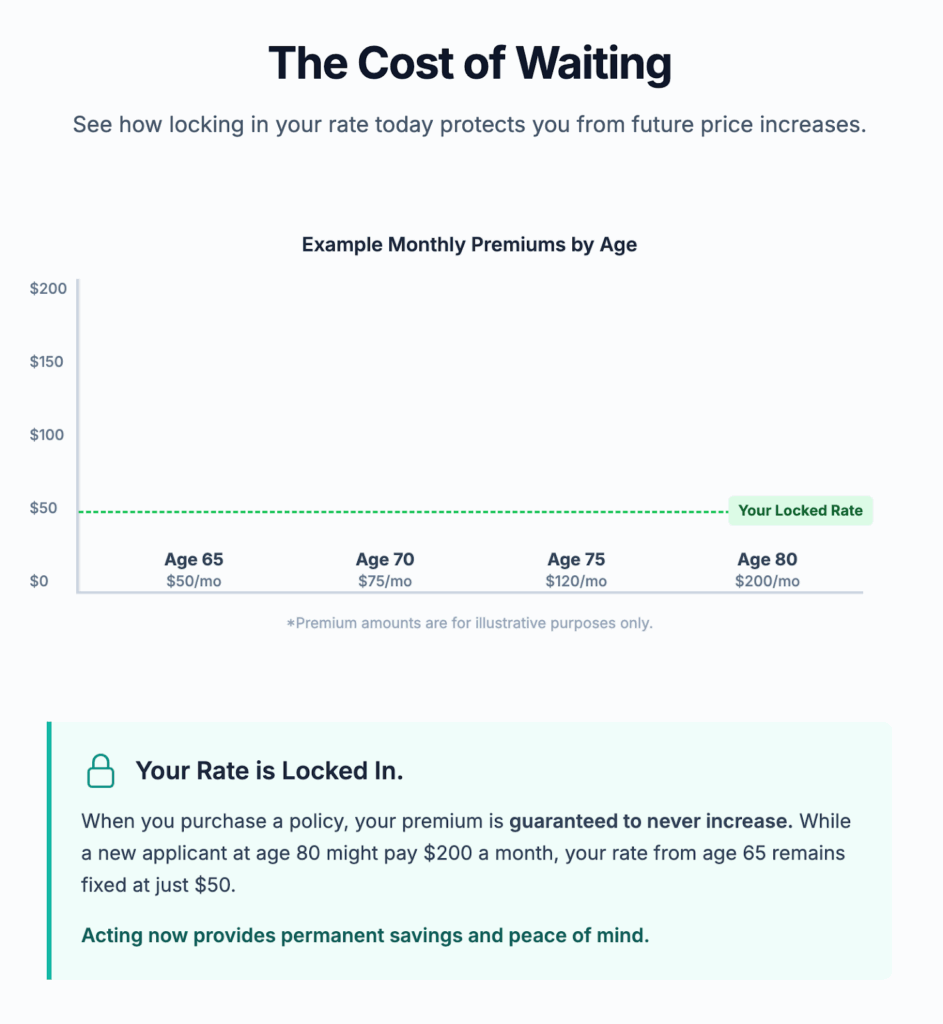This screenshot has width=943, height=1024.
Task: Click "Example Monthly Premiums by Age" chart title
Action: click(469, 244)
